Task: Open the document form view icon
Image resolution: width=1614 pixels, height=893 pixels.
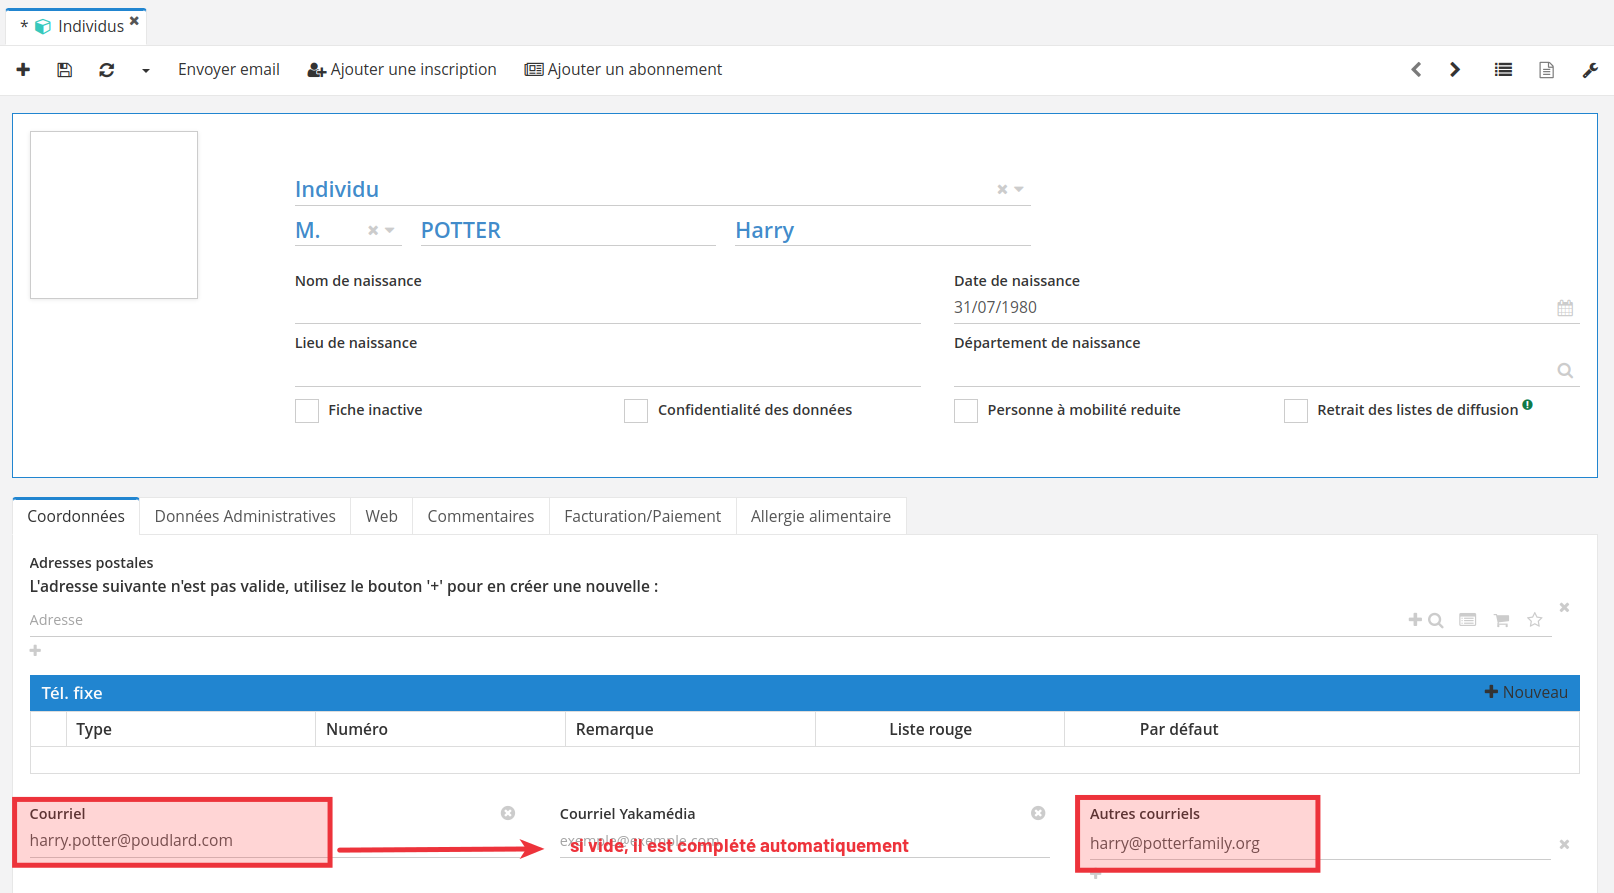Action: (1546, 70)
